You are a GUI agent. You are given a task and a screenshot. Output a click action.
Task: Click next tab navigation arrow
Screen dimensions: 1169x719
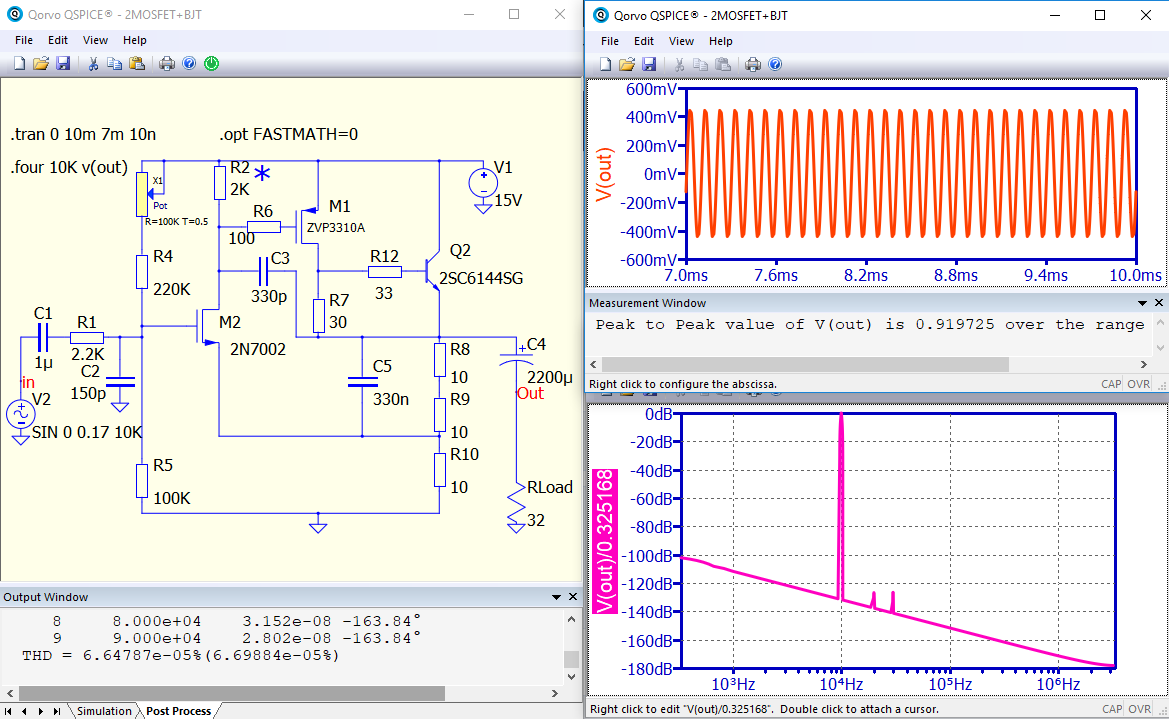tap(40, 712)
